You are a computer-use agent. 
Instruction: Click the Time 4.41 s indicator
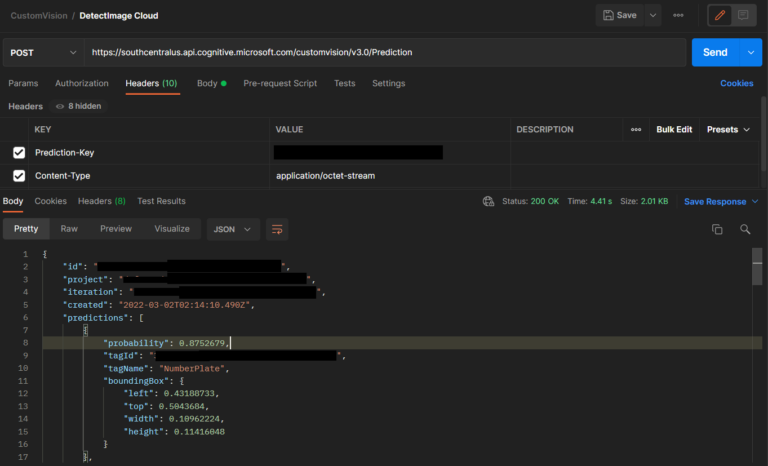tap(590, 201)
